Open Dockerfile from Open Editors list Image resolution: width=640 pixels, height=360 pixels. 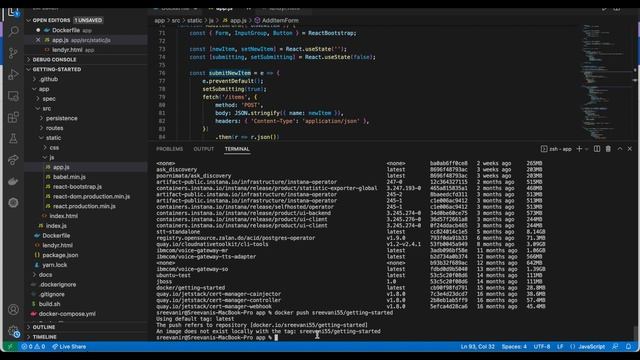(x=66, y=30)
